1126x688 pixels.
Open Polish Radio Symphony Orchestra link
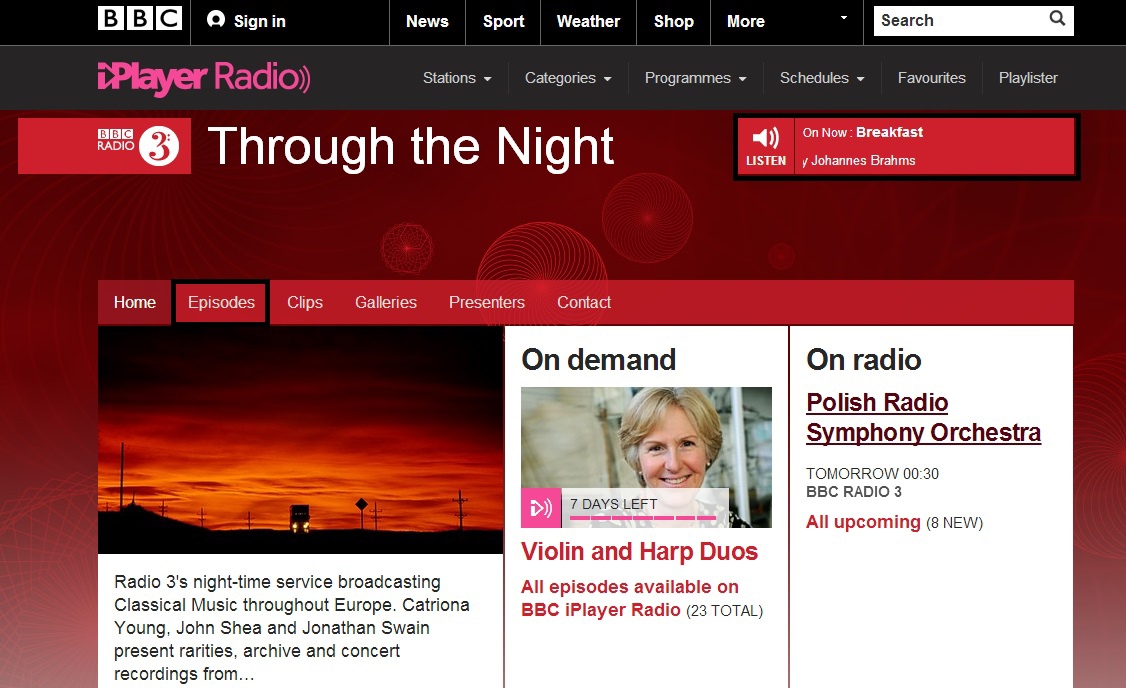(x=923, y=417)
